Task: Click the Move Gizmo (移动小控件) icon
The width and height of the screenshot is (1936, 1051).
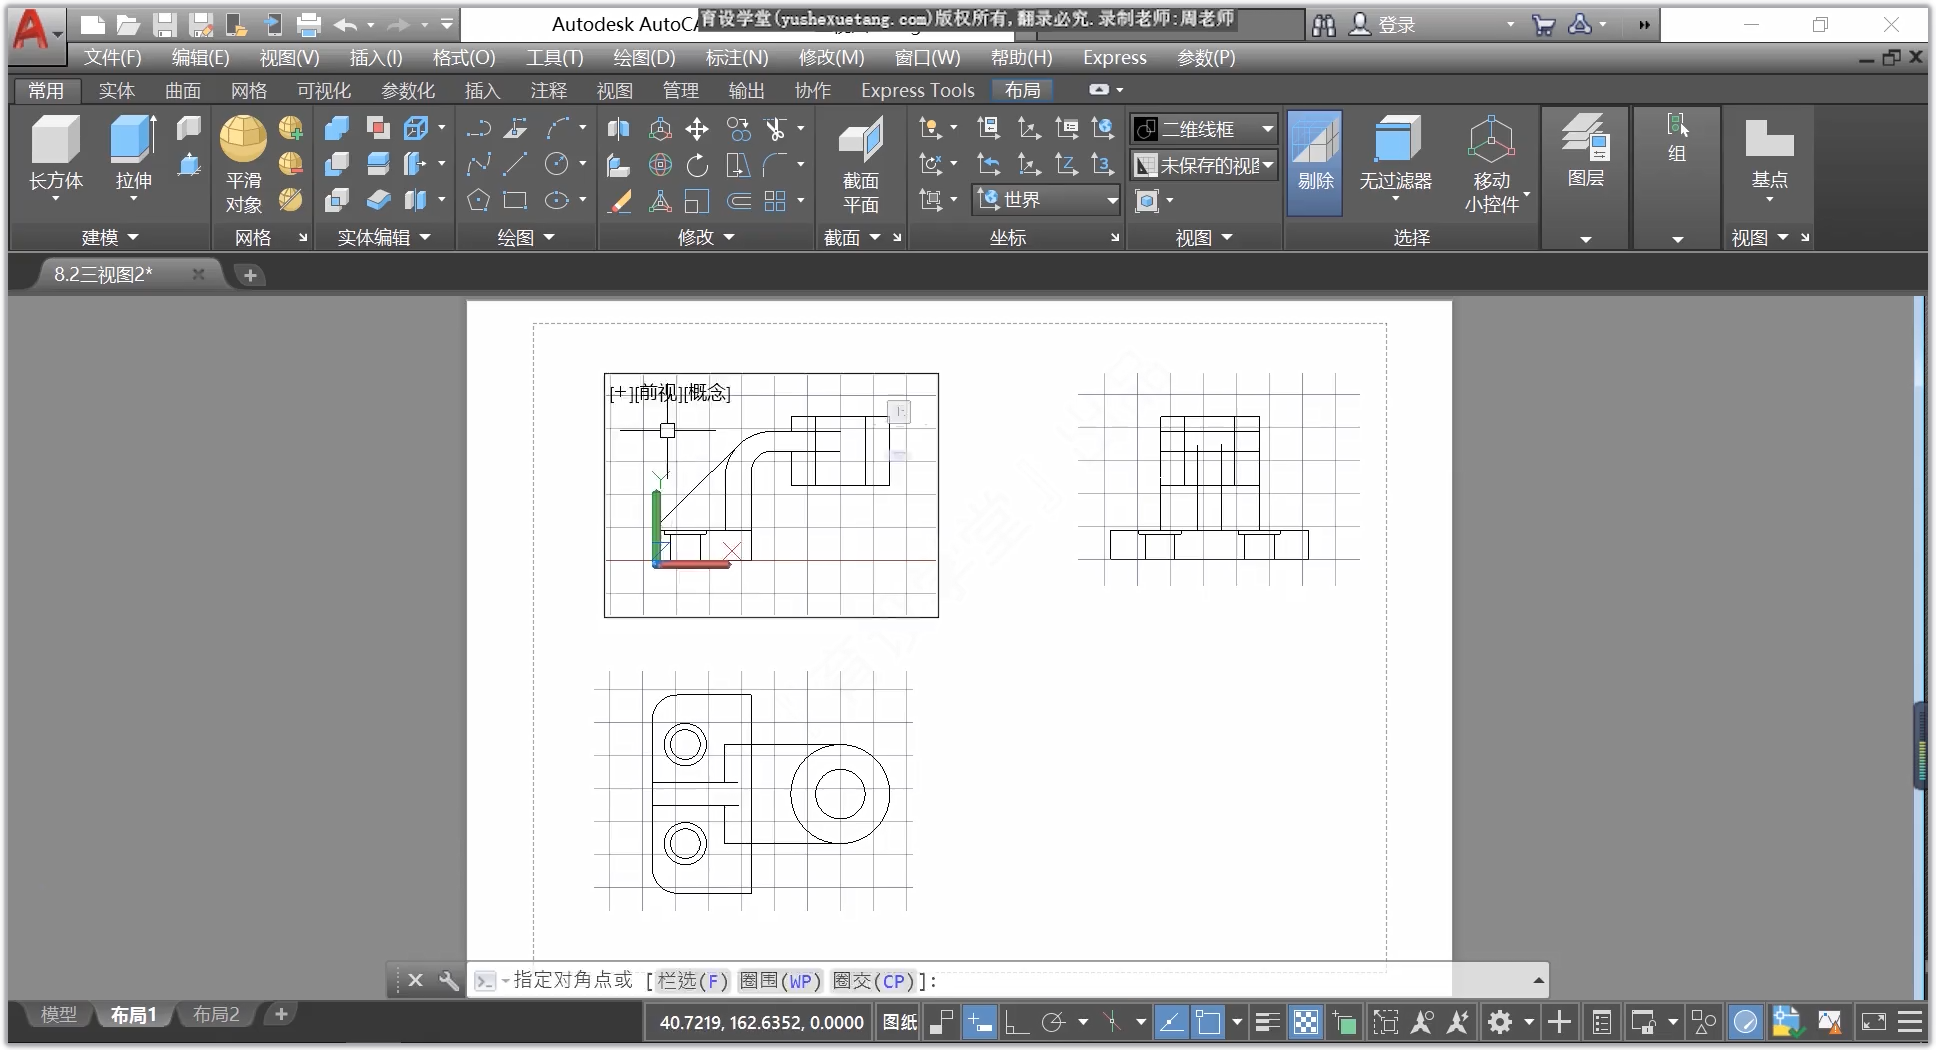Action: pyautogui.click(x=1491, y=139)
